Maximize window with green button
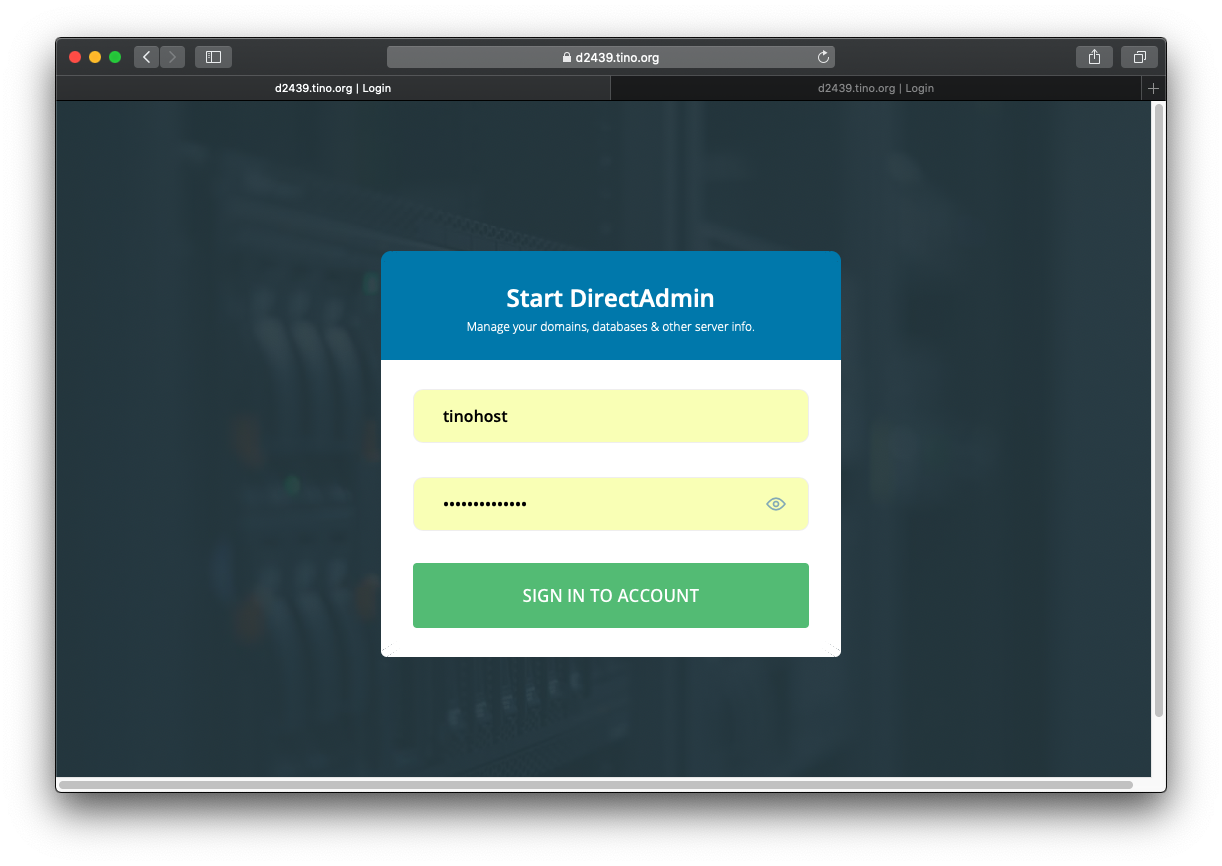The height and width of the screenshot is (866, 1222). tap(115, 57)
